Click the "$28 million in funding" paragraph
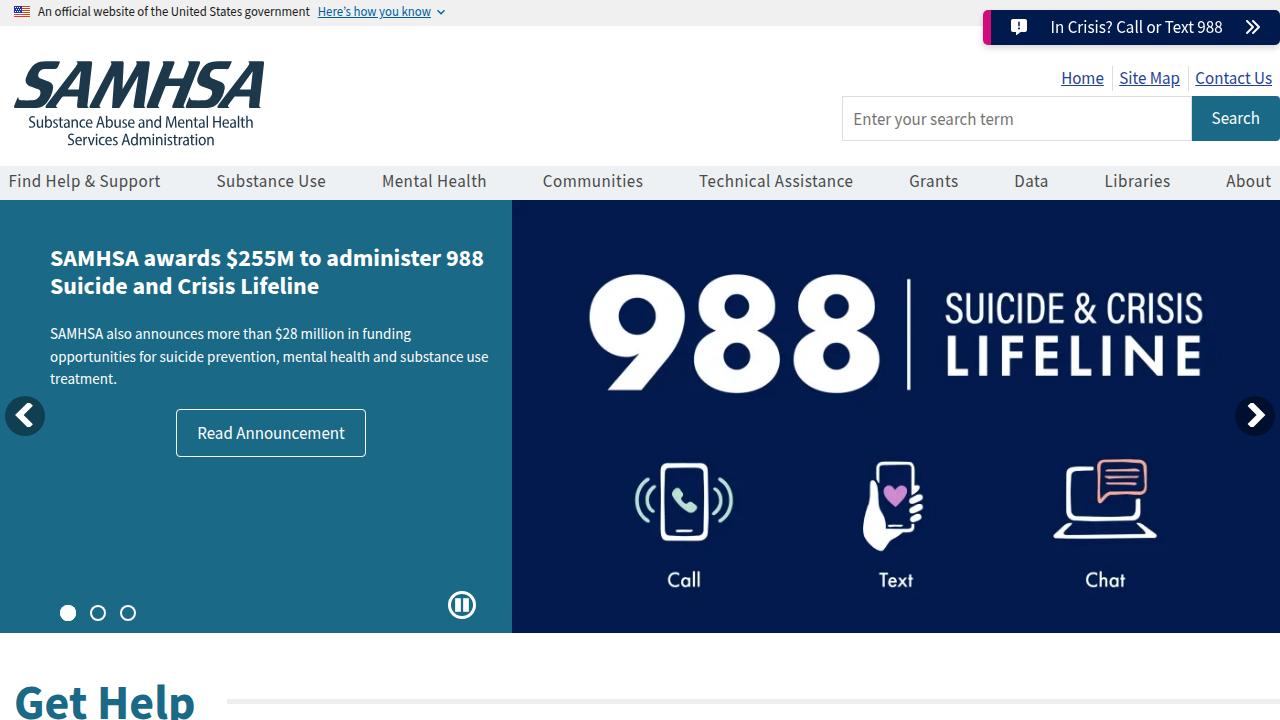 tap(269, 356)
